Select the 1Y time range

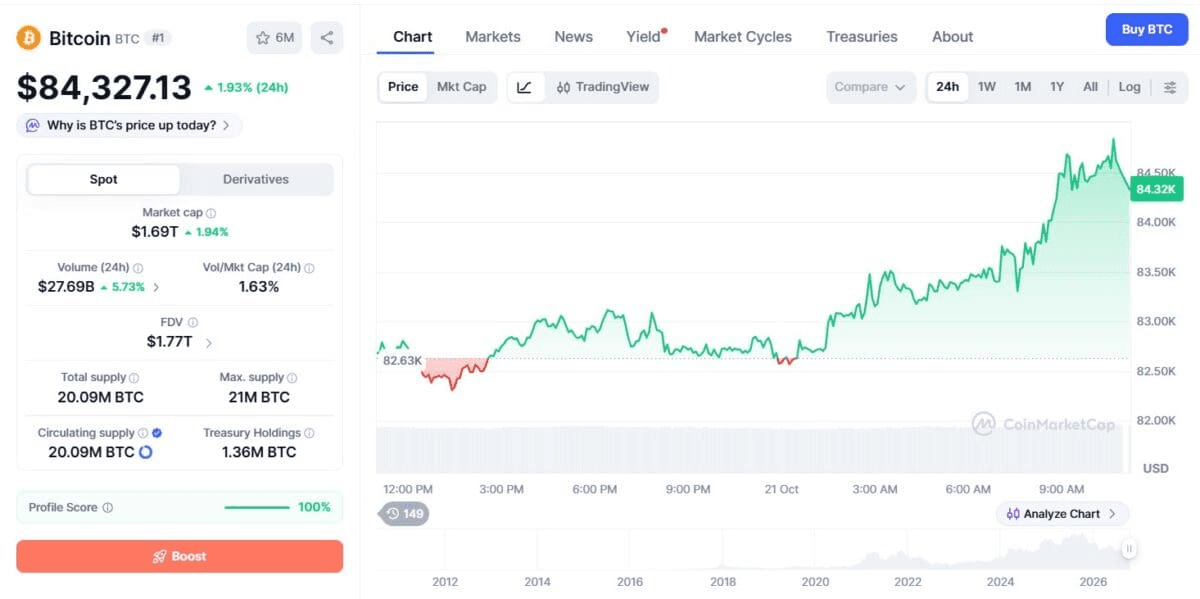[x=1057, y=87]
